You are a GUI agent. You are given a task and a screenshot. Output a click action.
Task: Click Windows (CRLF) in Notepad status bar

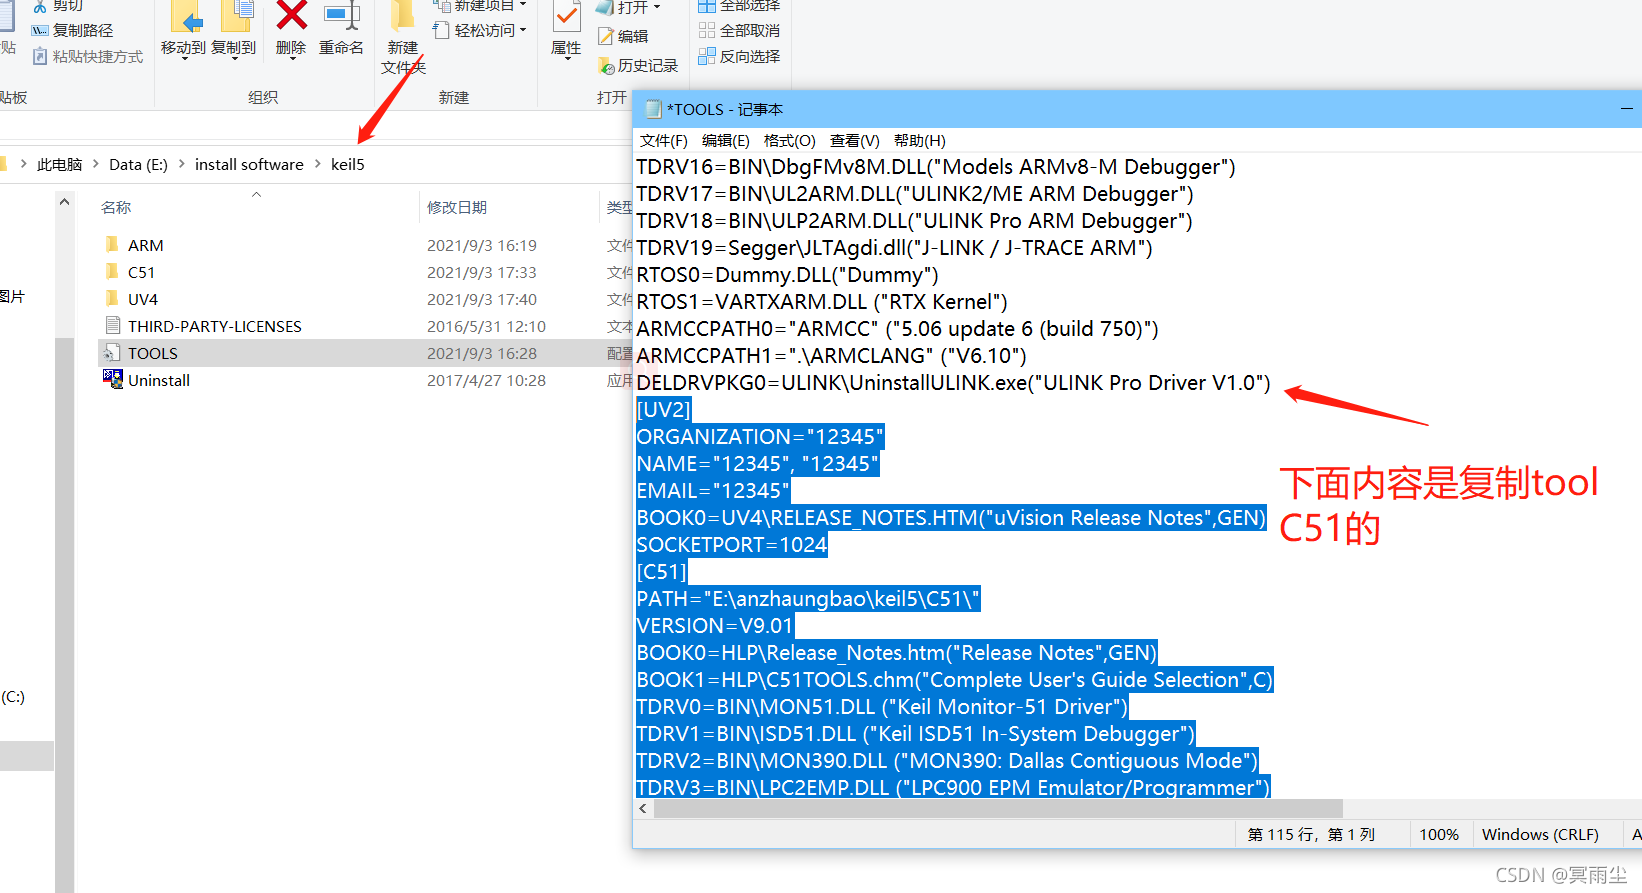[x=1540, y=835]
